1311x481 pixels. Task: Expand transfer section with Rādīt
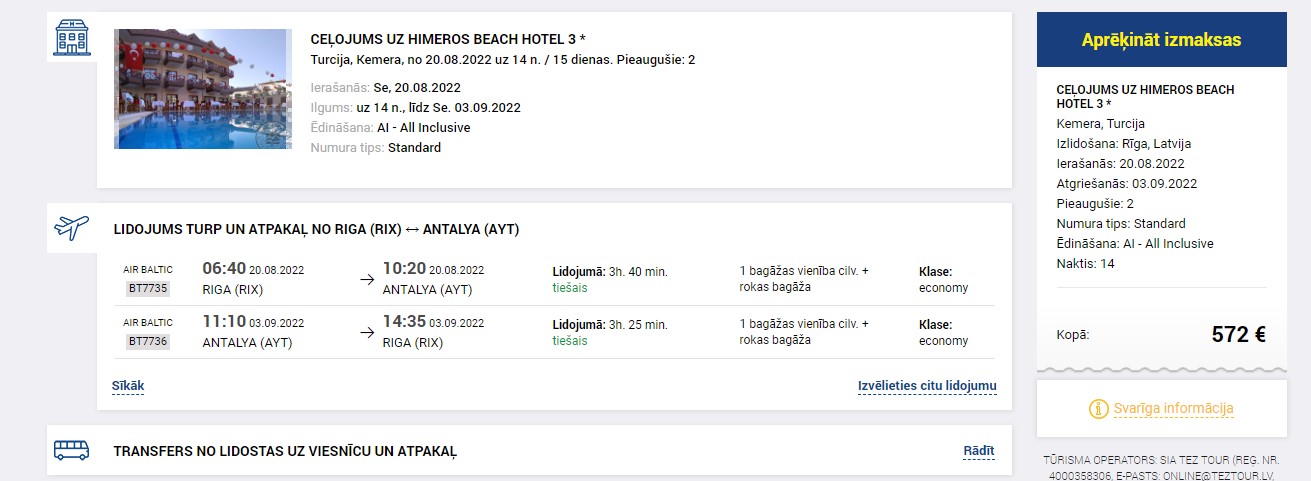click(x=979, y=451)
